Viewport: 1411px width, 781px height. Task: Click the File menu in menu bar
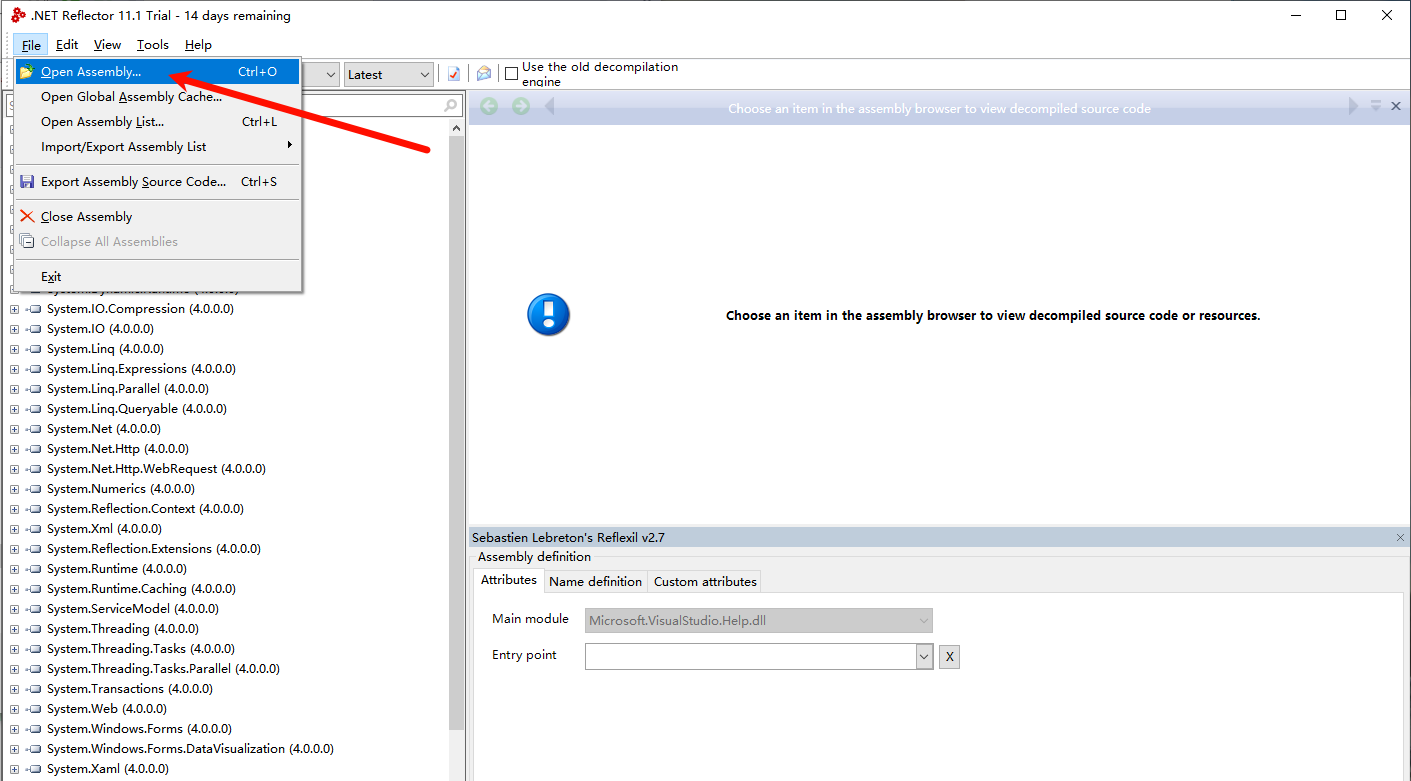pos(31,45)
